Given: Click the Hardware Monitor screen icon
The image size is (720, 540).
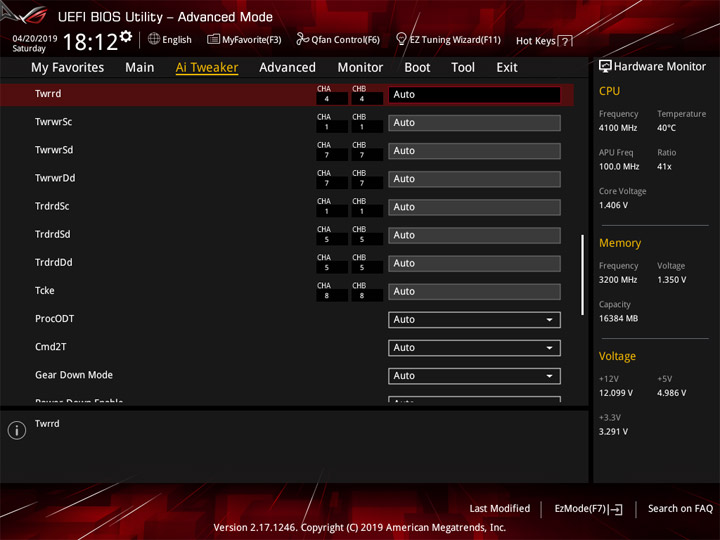Looking at the screenshot, I should coord(605,66).
